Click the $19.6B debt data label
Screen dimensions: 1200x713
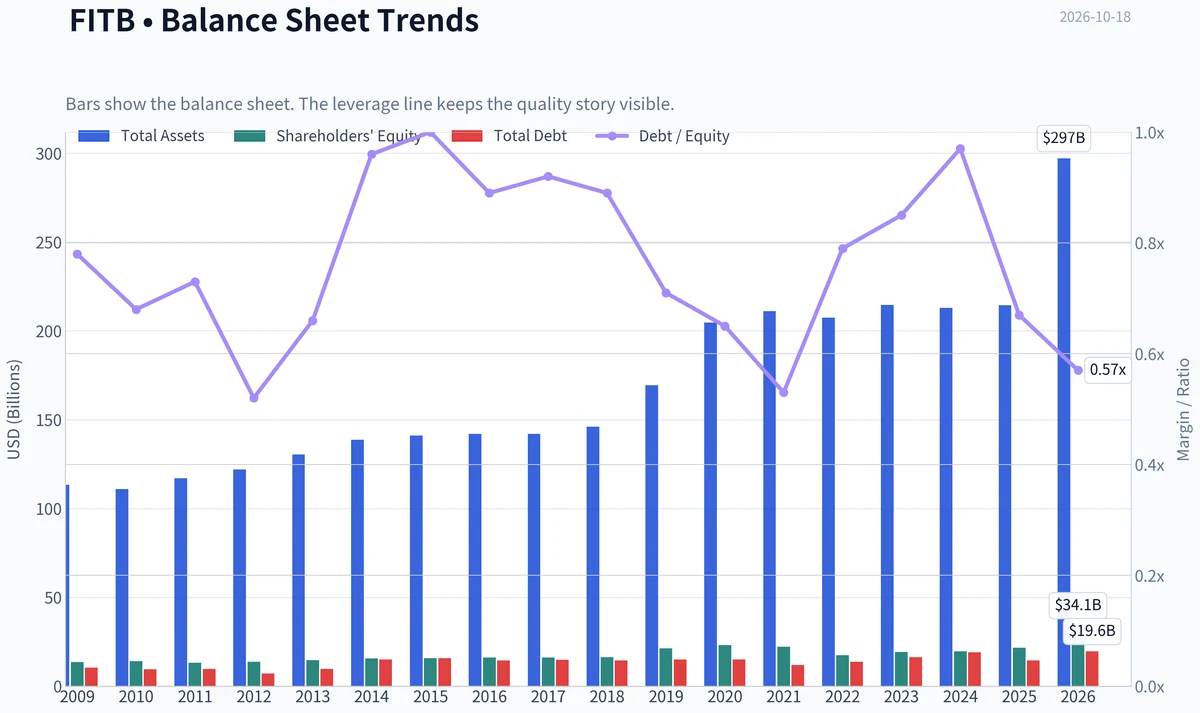click(1092, 631)
